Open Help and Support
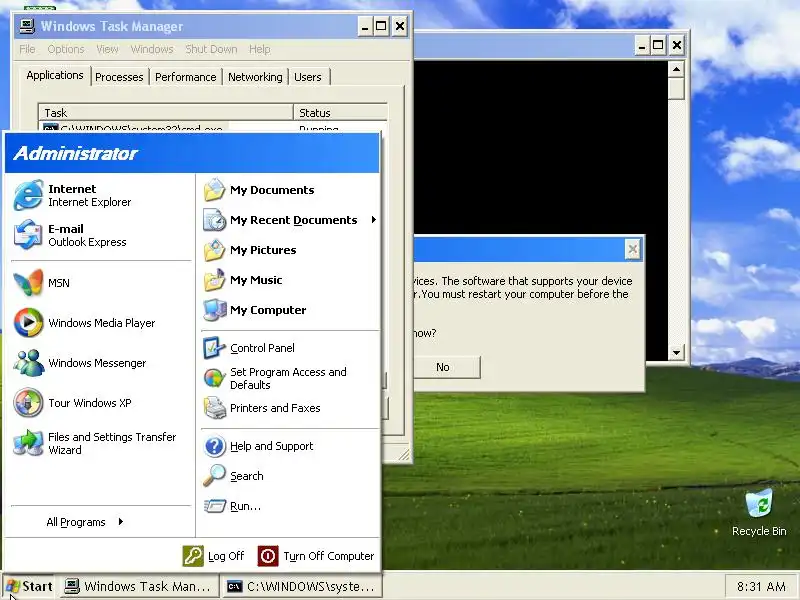 (x=290, y=446)
